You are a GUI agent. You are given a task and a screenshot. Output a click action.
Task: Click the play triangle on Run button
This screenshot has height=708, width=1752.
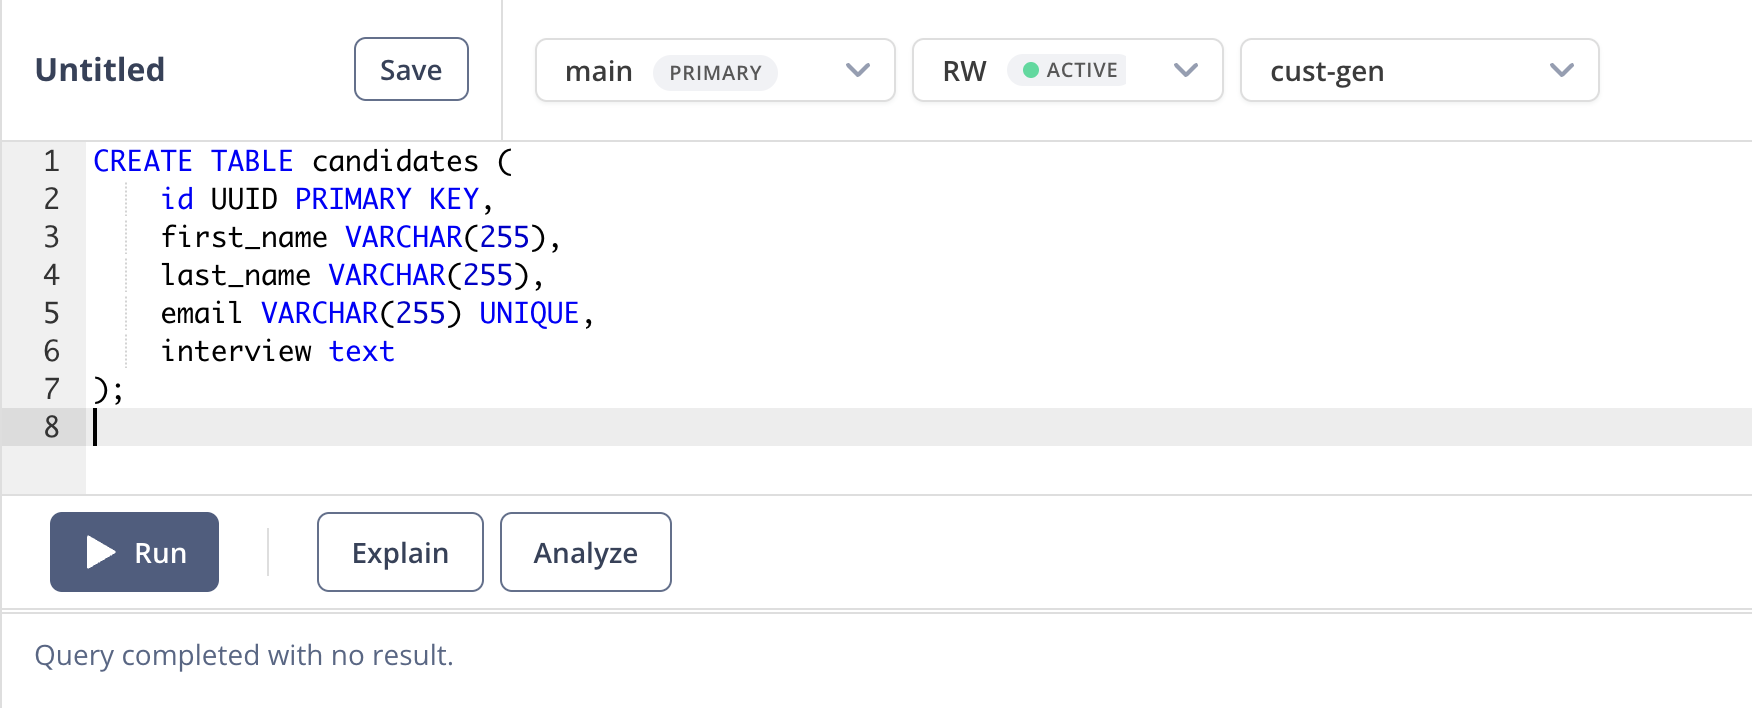pyautogui.click(x=101, y=552)
